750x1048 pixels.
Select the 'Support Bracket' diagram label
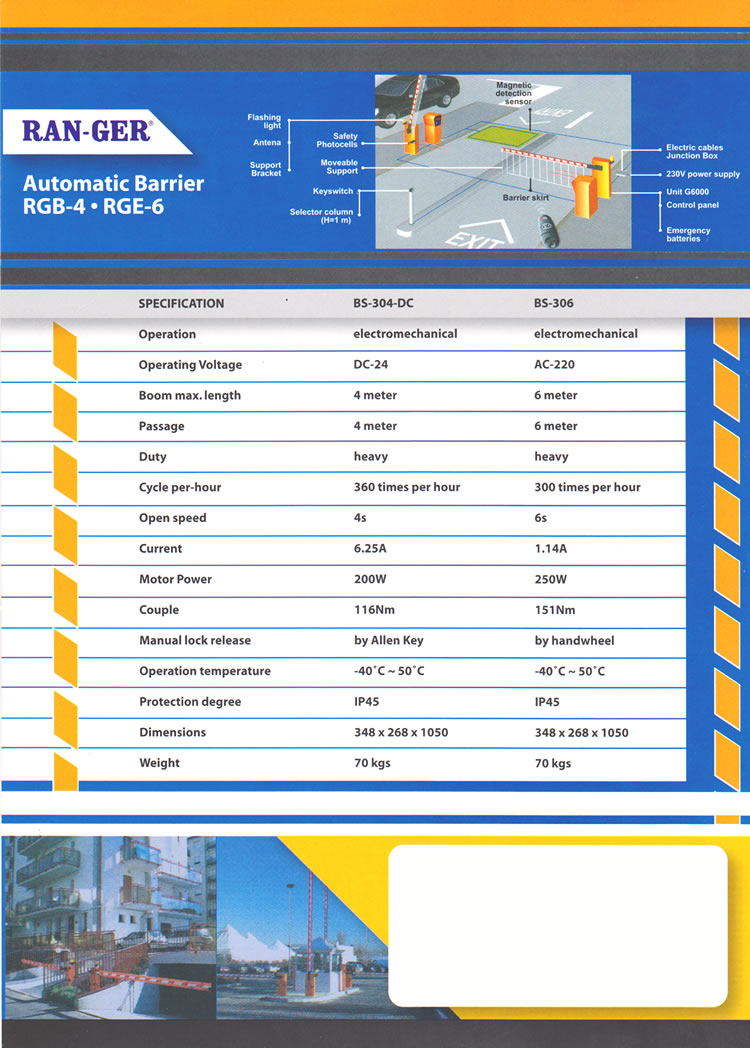click(x=265, y=169)
